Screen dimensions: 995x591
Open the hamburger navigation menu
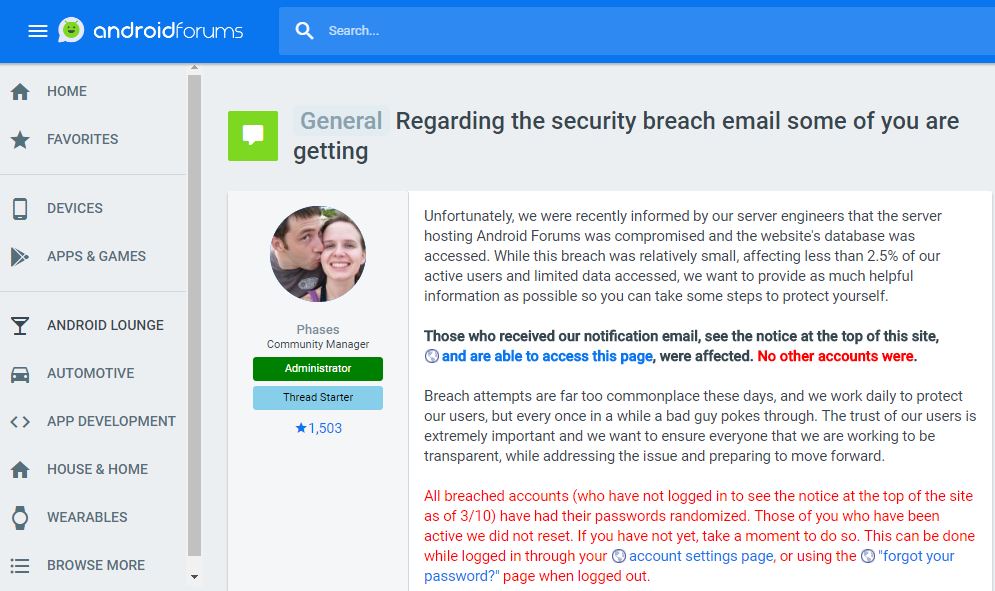38,30
